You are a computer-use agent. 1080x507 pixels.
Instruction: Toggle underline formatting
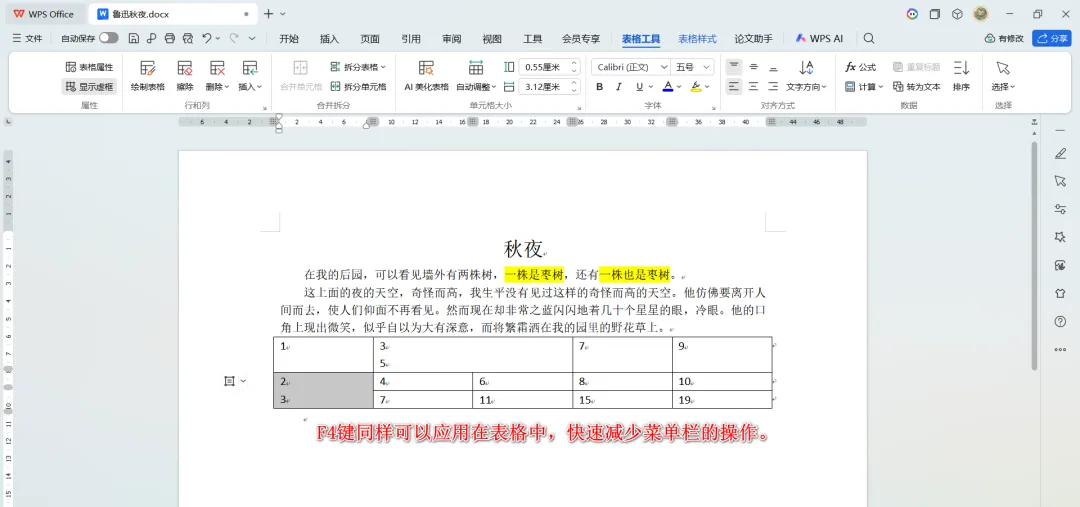[639, 87]
